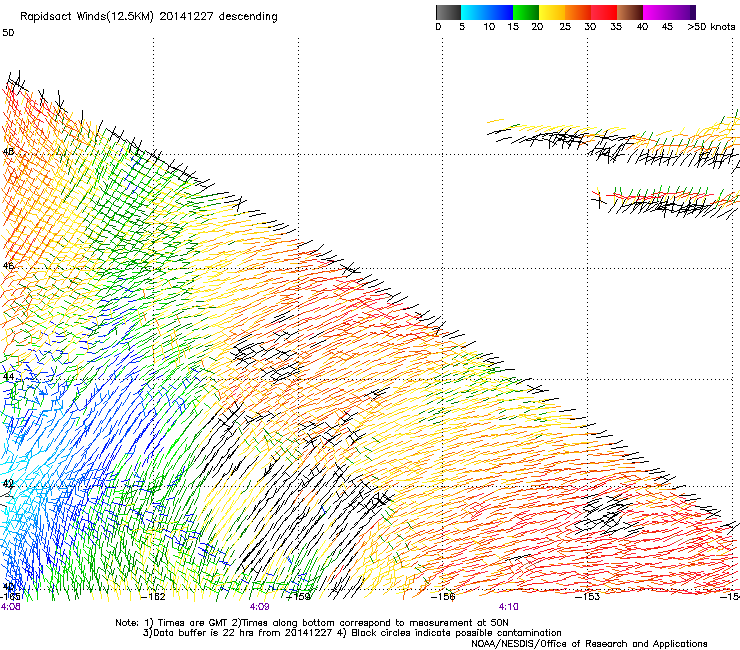Click the gray 0-5 knots color band
The height and width of the screenshot is (650, 740).
pyautogui.click(x=448, y=12)
